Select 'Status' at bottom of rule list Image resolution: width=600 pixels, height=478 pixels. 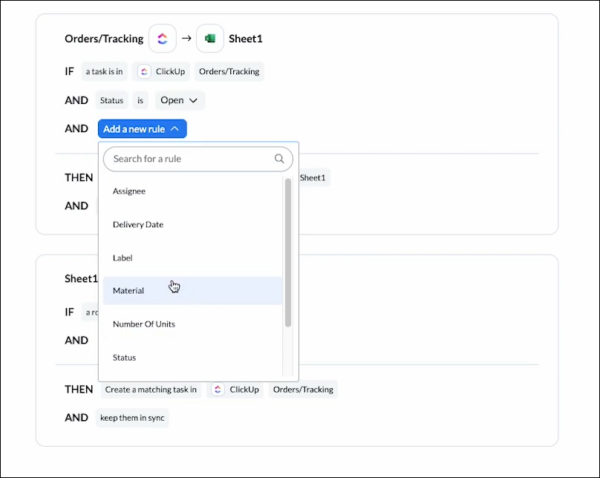(124, 357)
